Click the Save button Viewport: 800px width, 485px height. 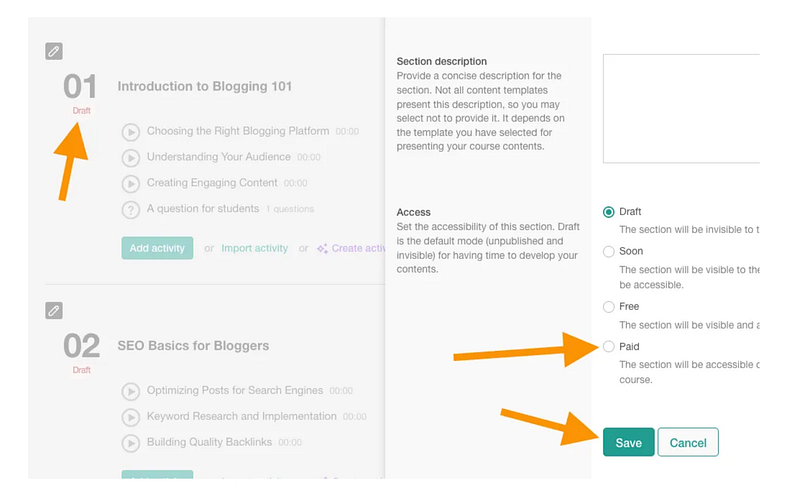pos(628,442)
